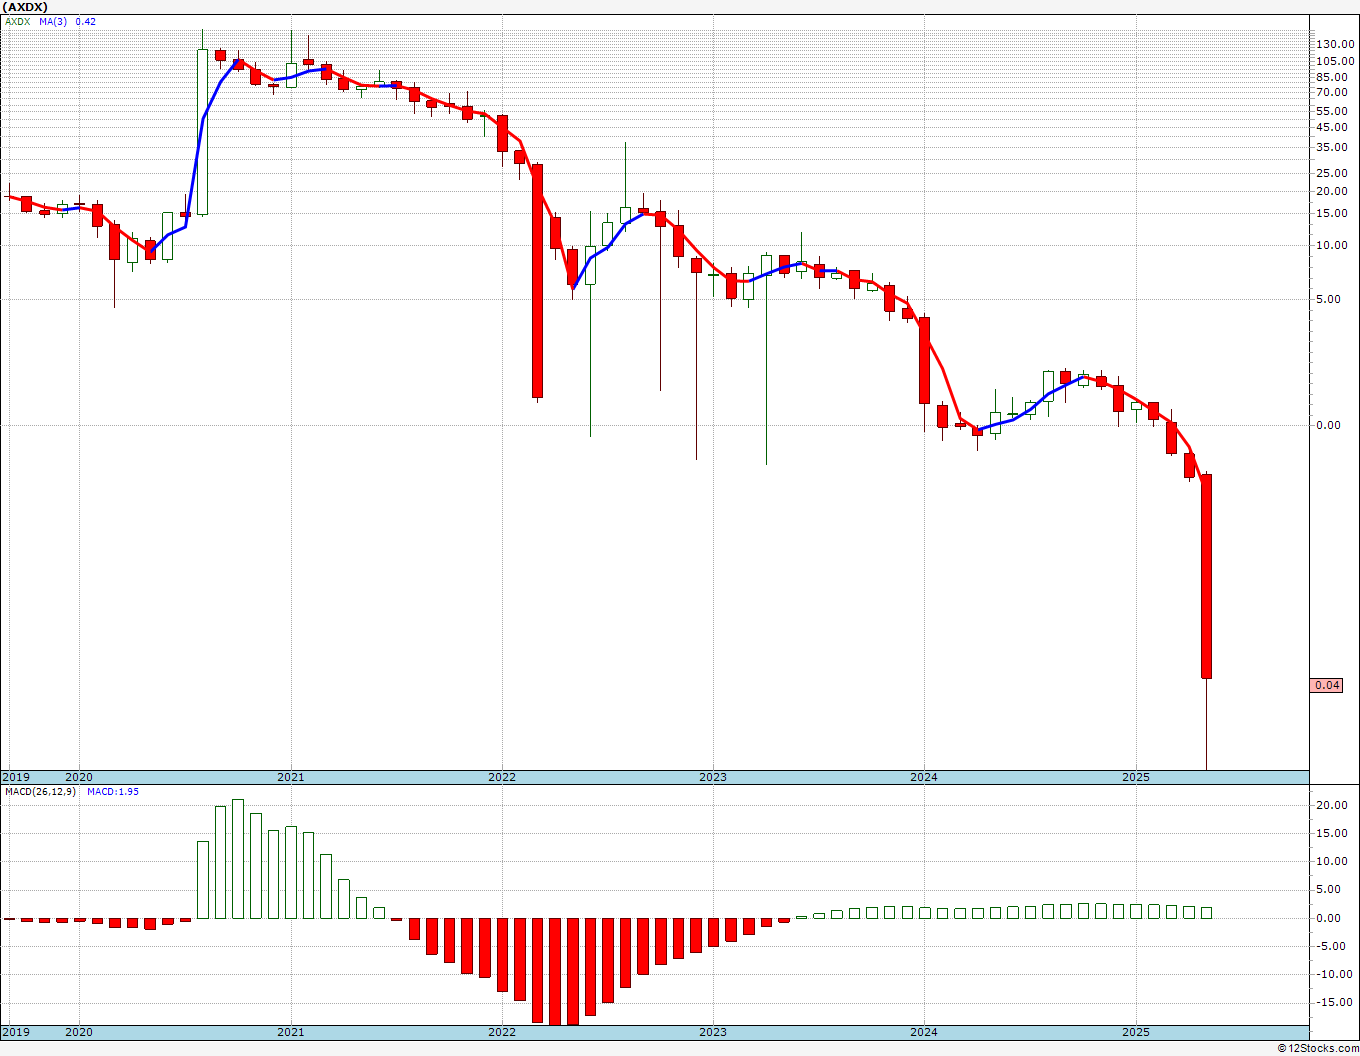This screenshot has width=1360, height=1056.
Task: Click the 105.00 price axis label
Action: (x=1335, y=61)
